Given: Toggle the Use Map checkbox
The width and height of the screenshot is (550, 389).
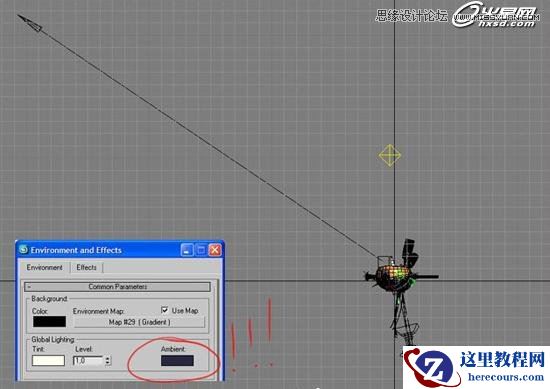Looking at the screenshot, I should pos(164,310).
